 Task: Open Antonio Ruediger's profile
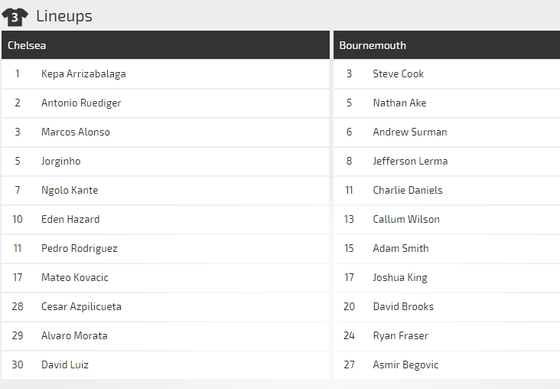[81, 103]
